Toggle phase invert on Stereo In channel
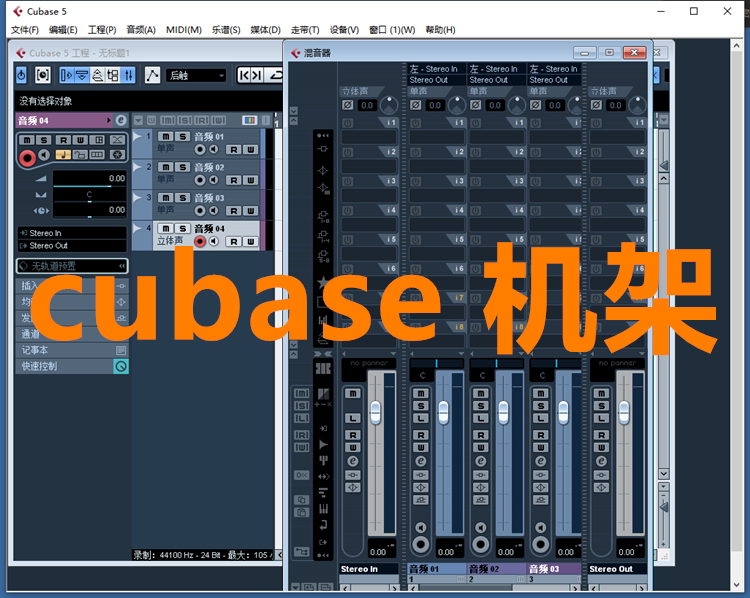This screenshot has width=750, height=598. point(348,105)
